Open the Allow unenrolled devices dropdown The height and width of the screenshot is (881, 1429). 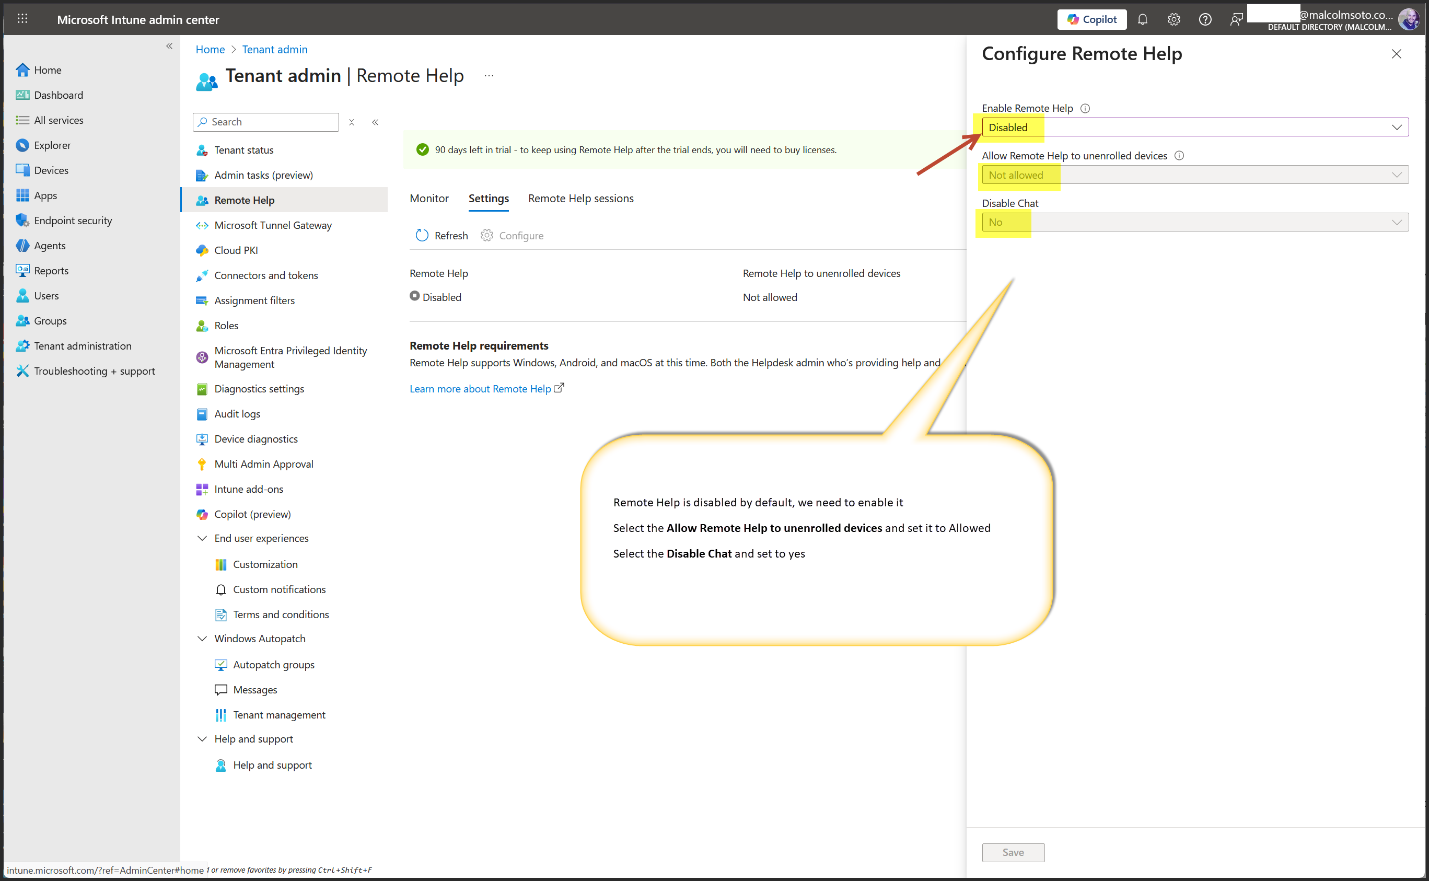(1195, 175)
